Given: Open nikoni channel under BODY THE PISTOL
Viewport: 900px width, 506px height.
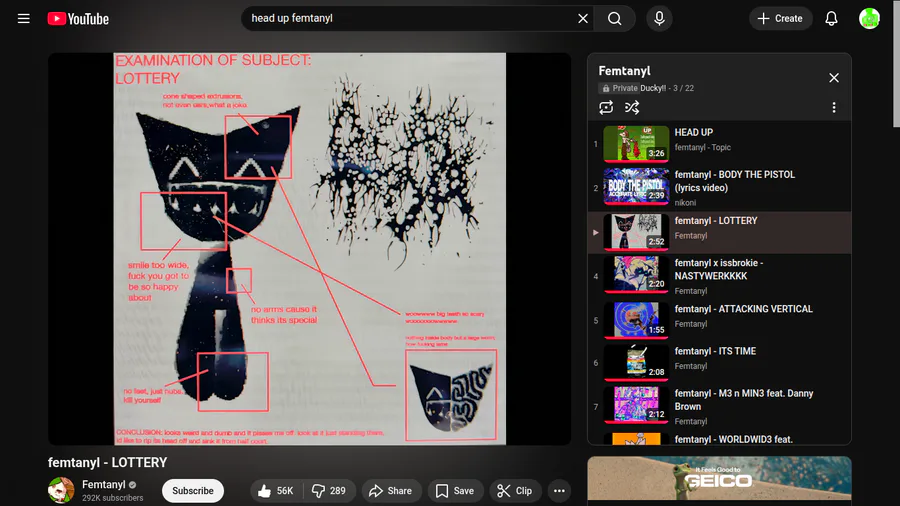Looking at the screenshot, I should (685, 203).
